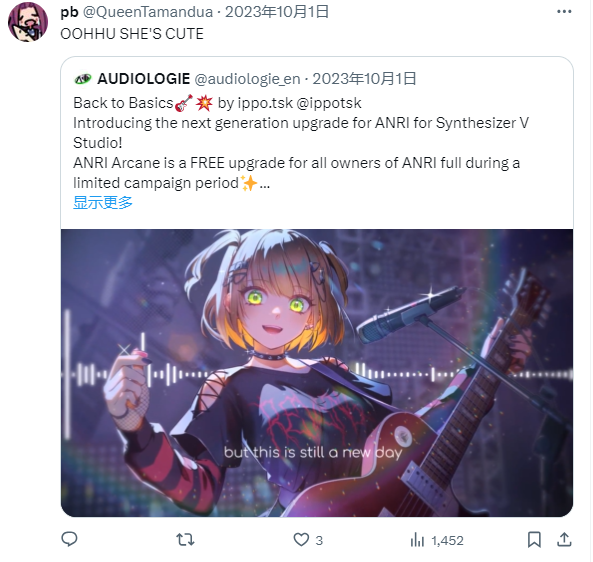593x562 pixels.
Task: Open AUDIOLOGIE's small logo avatar
Action: click(x=83, y=79)
